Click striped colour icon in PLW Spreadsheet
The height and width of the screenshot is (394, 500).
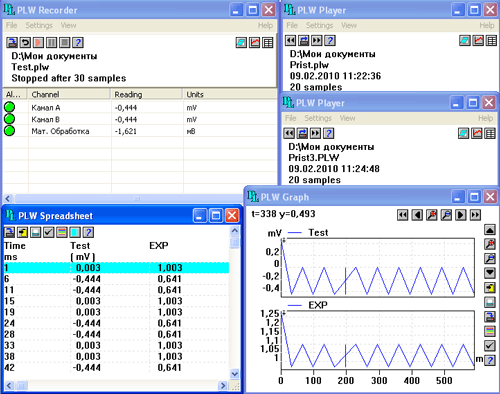[x=62, y=232]
